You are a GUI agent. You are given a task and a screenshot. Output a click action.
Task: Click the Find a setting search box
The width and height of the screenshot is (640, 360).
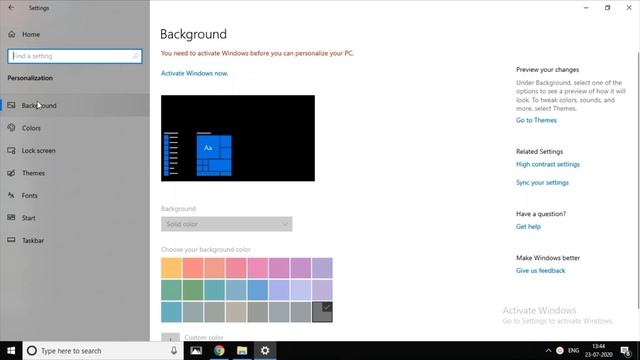[x=75, y=56]
